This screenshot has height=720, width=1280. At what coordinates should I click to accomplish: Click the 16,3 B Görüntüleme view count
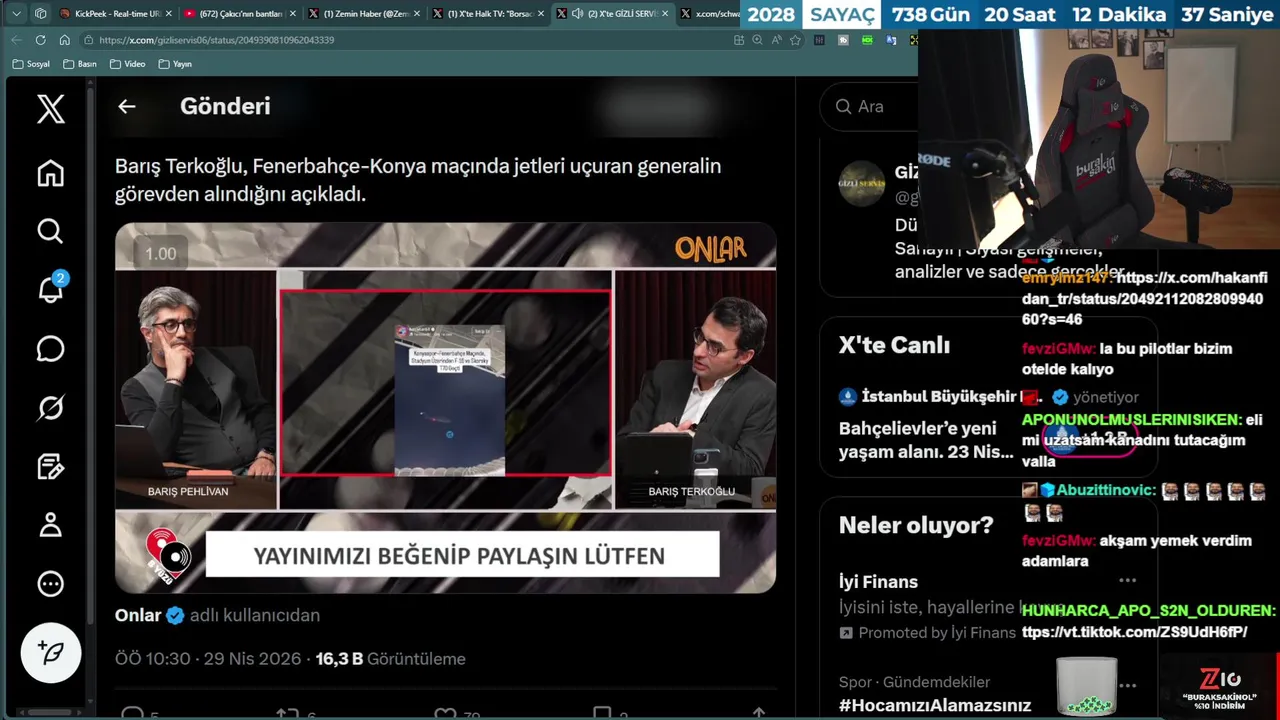pos(390,659)
